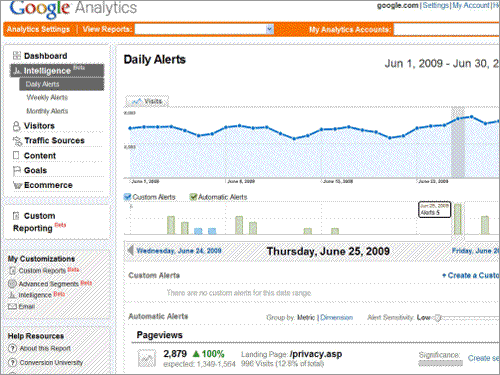Screen dimensions: 500x375
Task: Group automatic alerts by Dimension
Action: 336,318
